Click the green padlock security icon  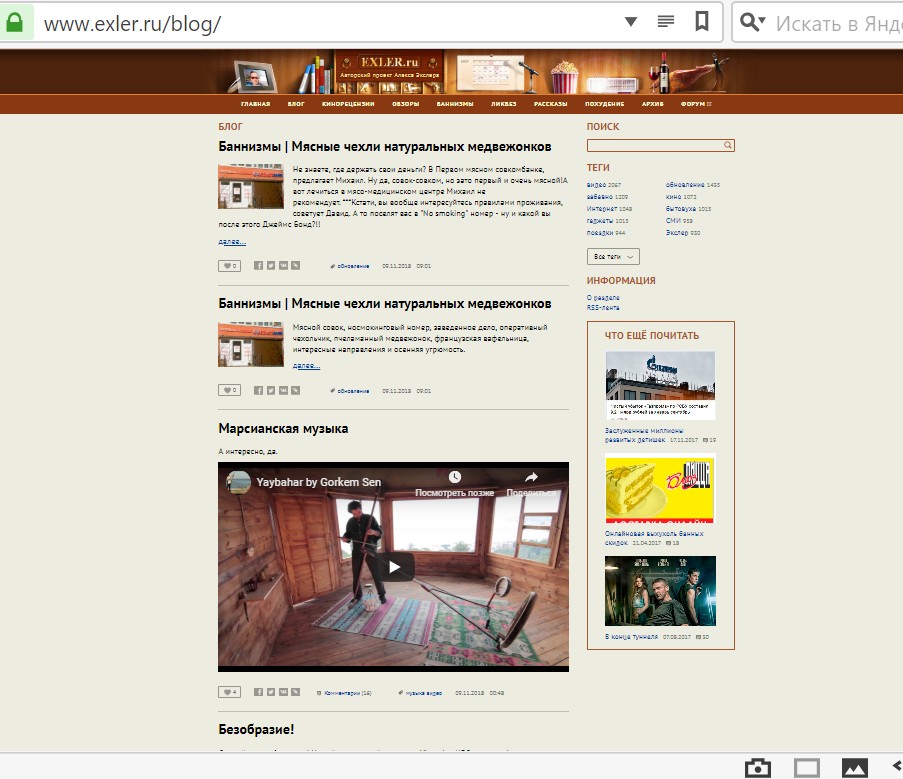15,22
